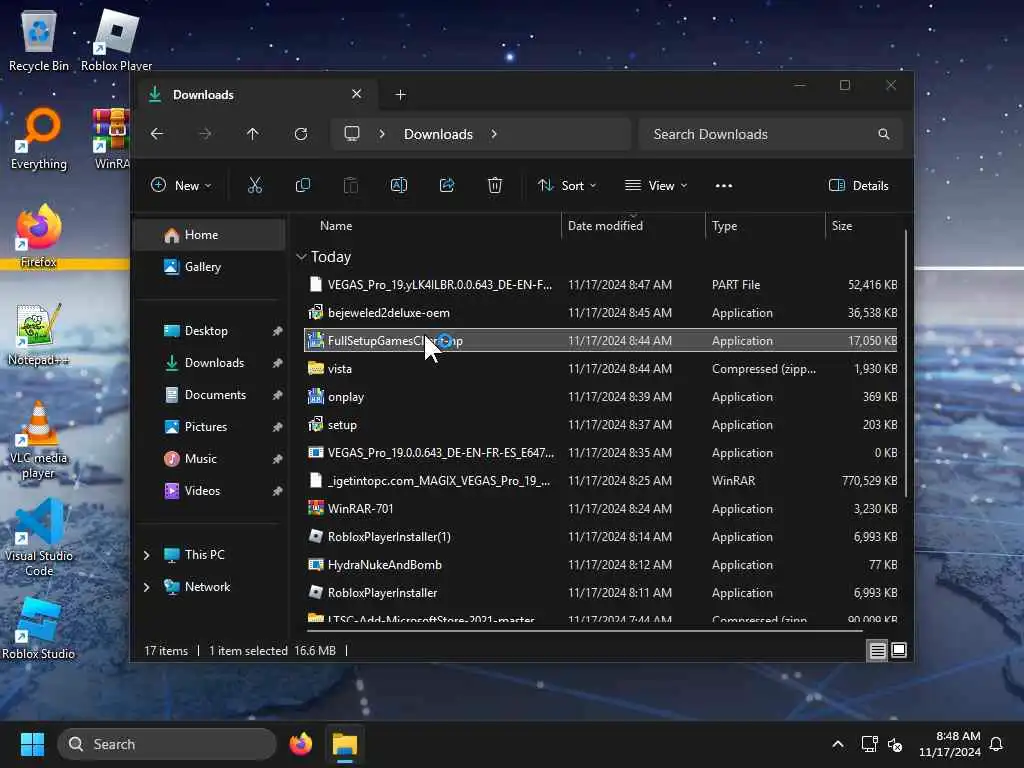Sort by Size column header
The width and height of the screenshot is (1024, 768).
(x=842, y=226)
